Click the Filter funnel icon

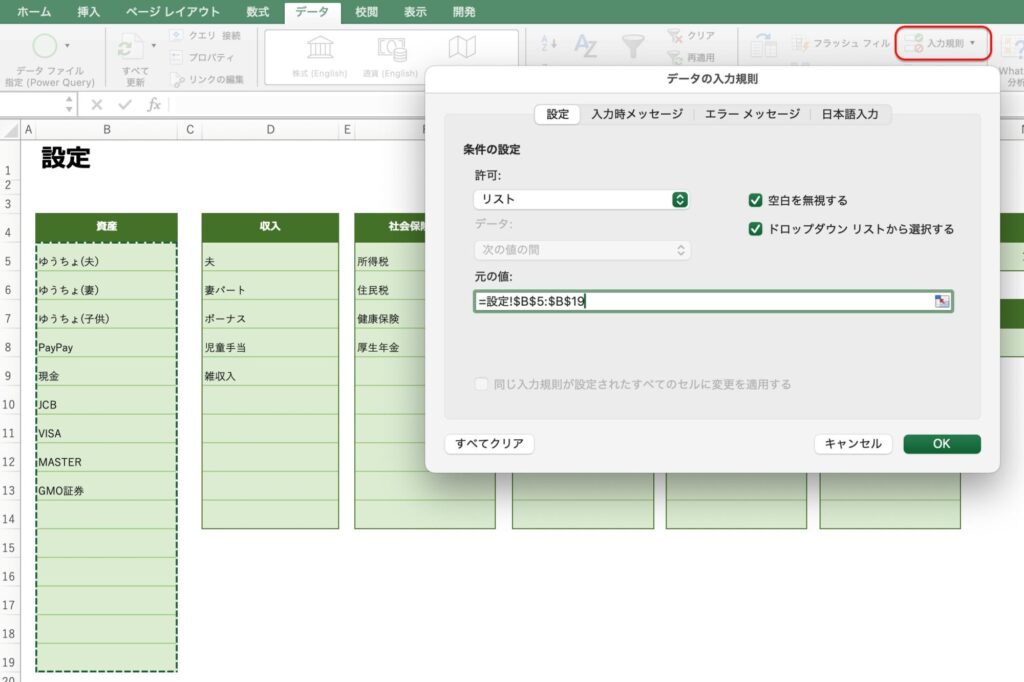point(633,46)
